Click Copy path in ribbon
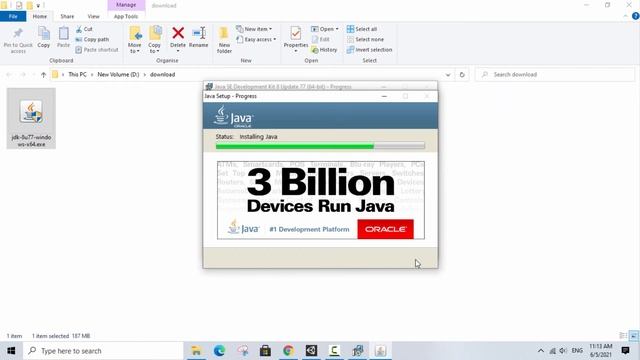The image size is (640, 360). click(x=92, y=39)
